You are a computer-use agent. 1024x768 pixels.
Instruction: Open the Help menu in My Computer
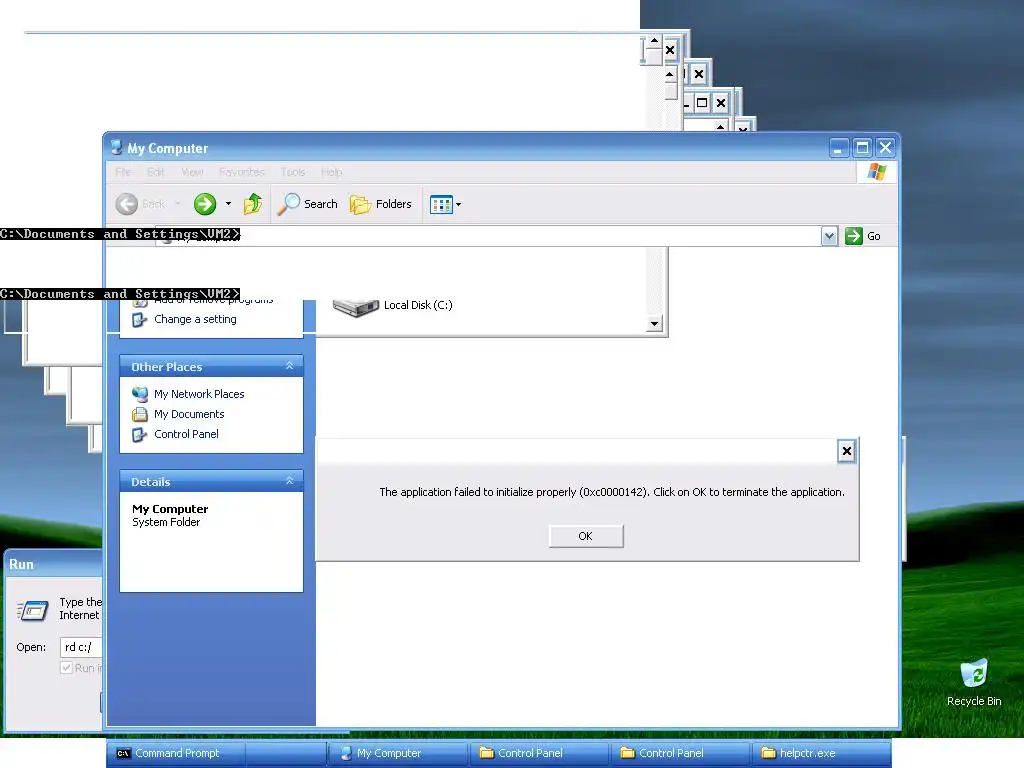pos(331,172)
